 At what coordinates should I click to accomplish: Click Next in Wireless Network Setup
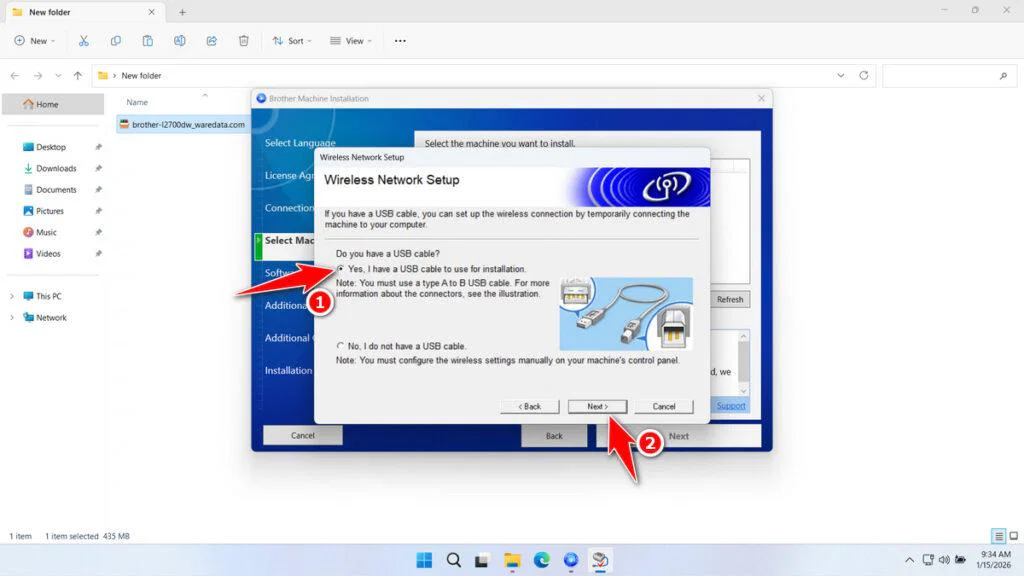point(597,406)
